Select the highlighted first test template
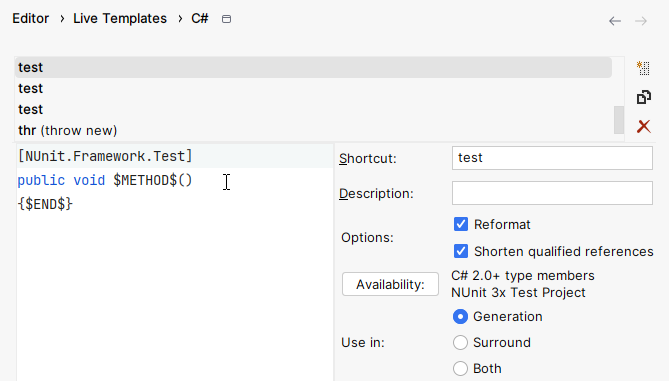This screenshot has height=381, width=669. click(314, 67)
